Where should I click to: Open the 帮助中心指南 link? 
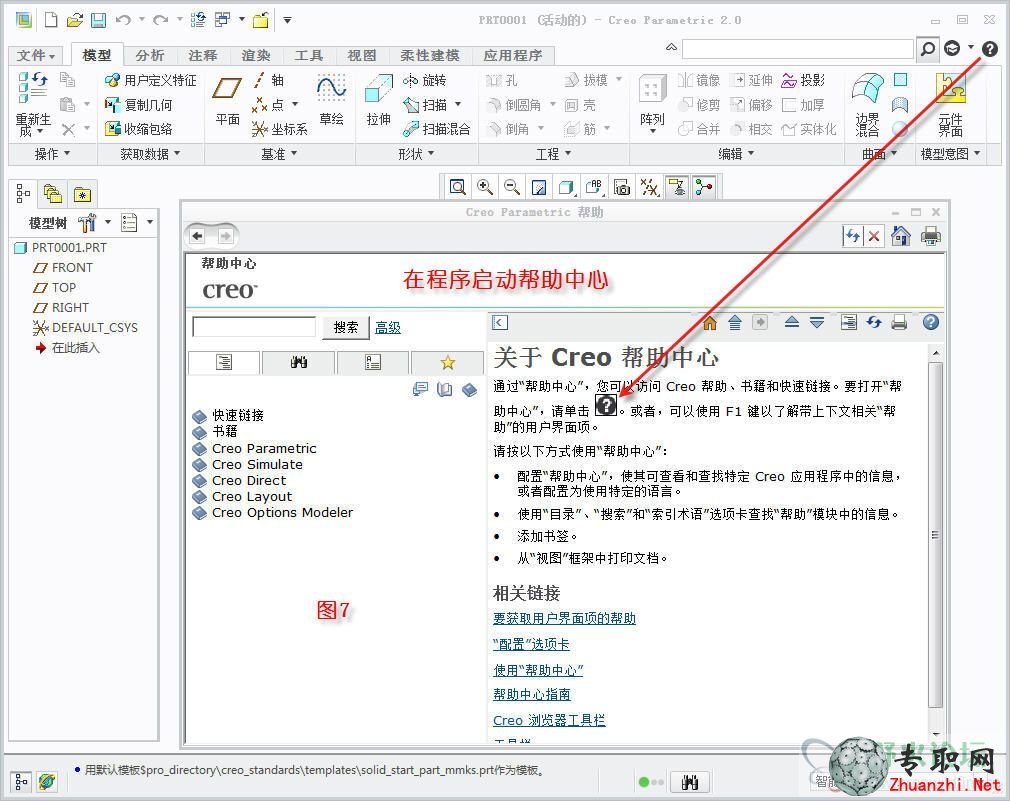click(x=532, y=695)
